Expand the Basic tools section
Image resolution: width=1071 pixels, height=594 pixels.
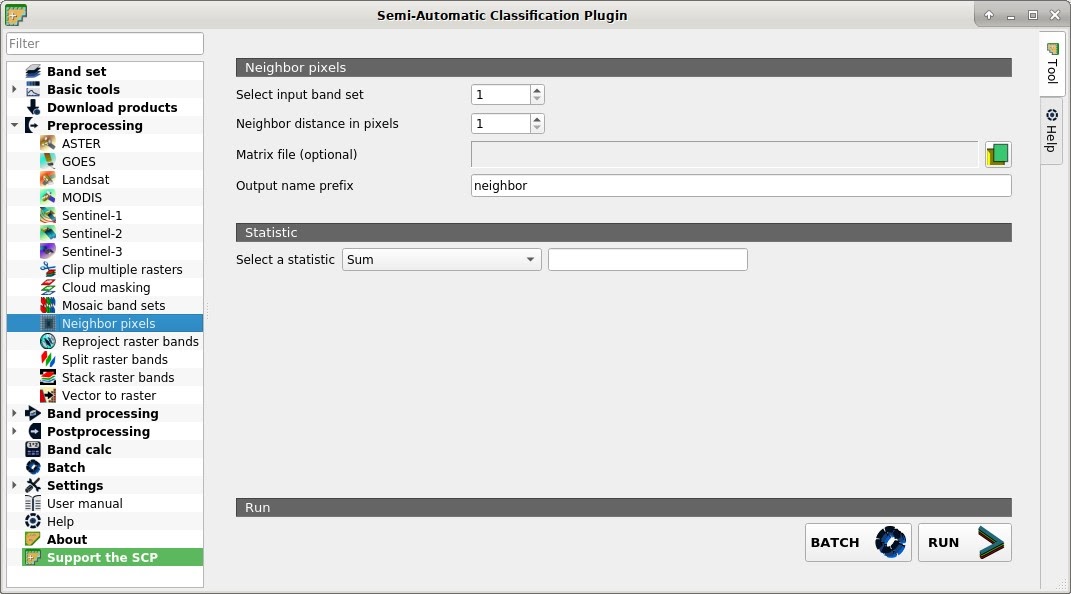click(13, 89)
